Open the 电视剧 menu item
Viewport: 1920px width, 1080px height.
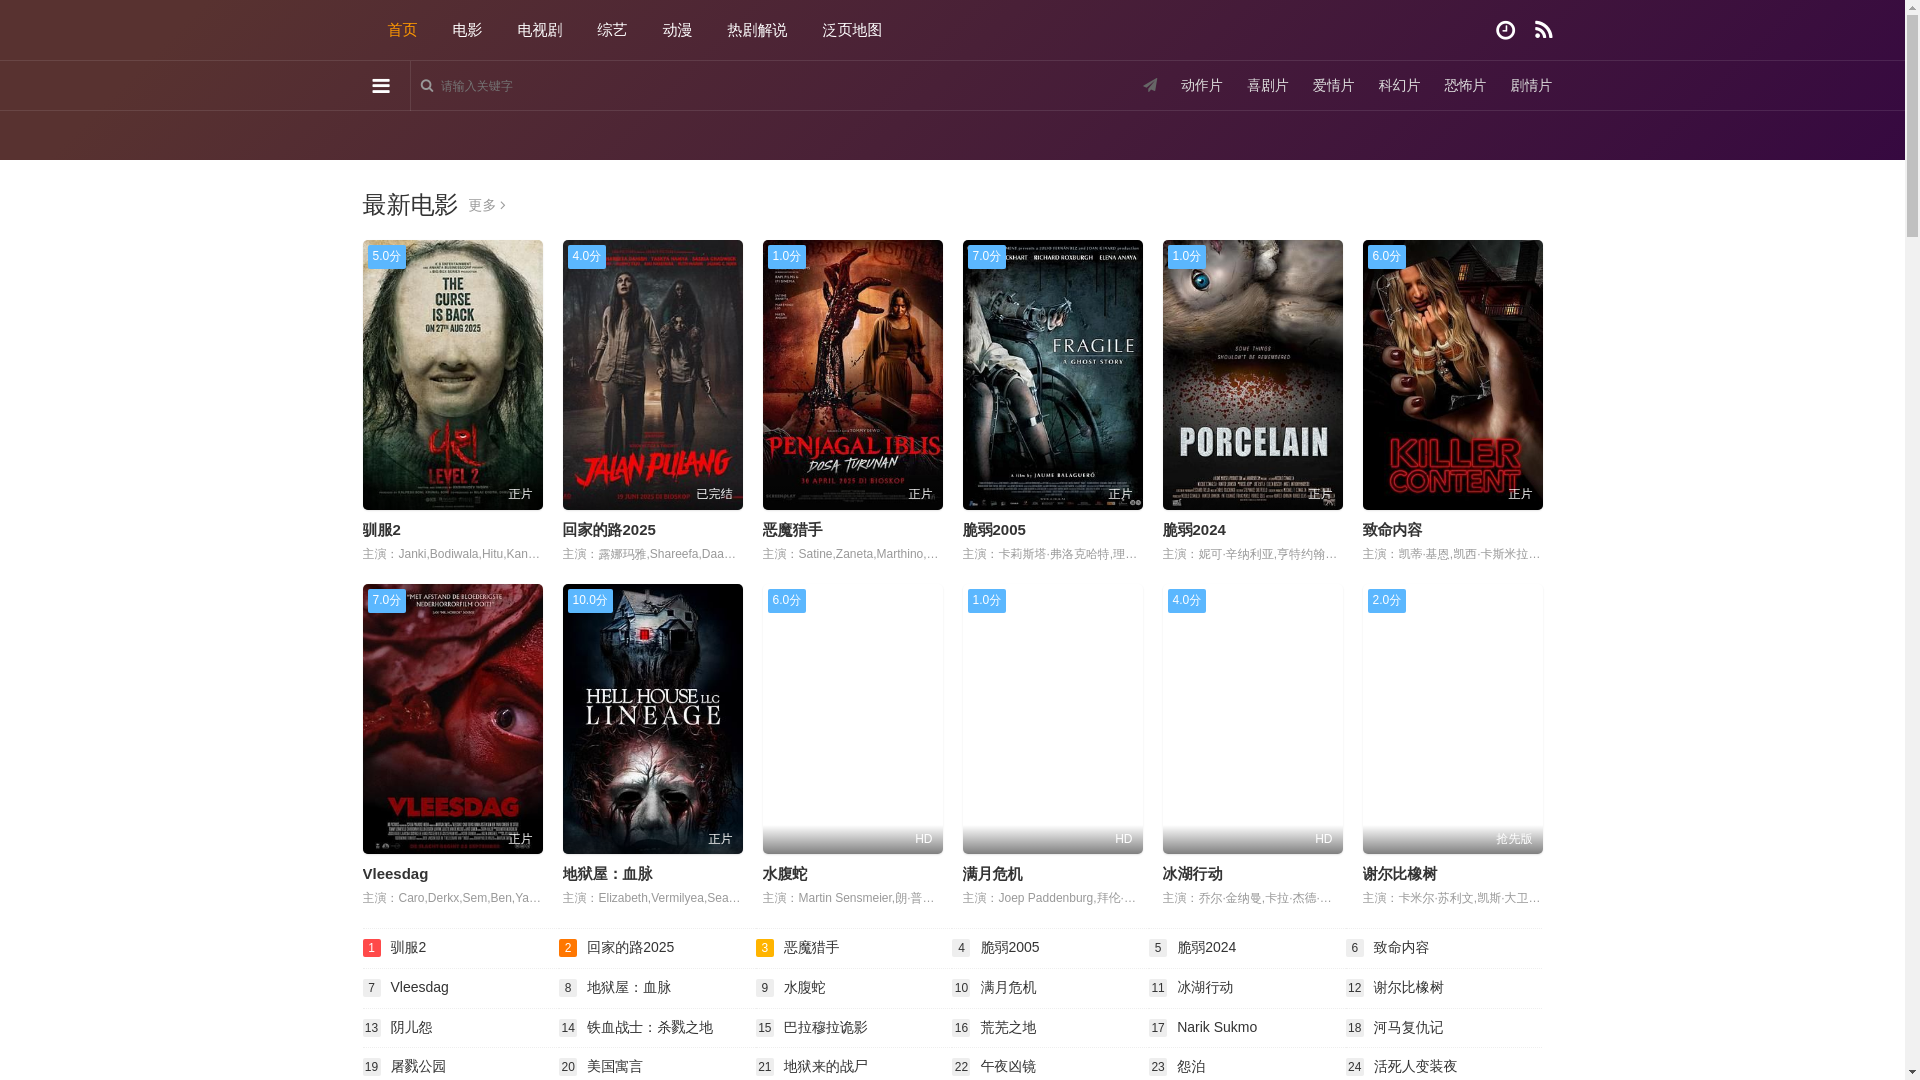coord(540,30)
